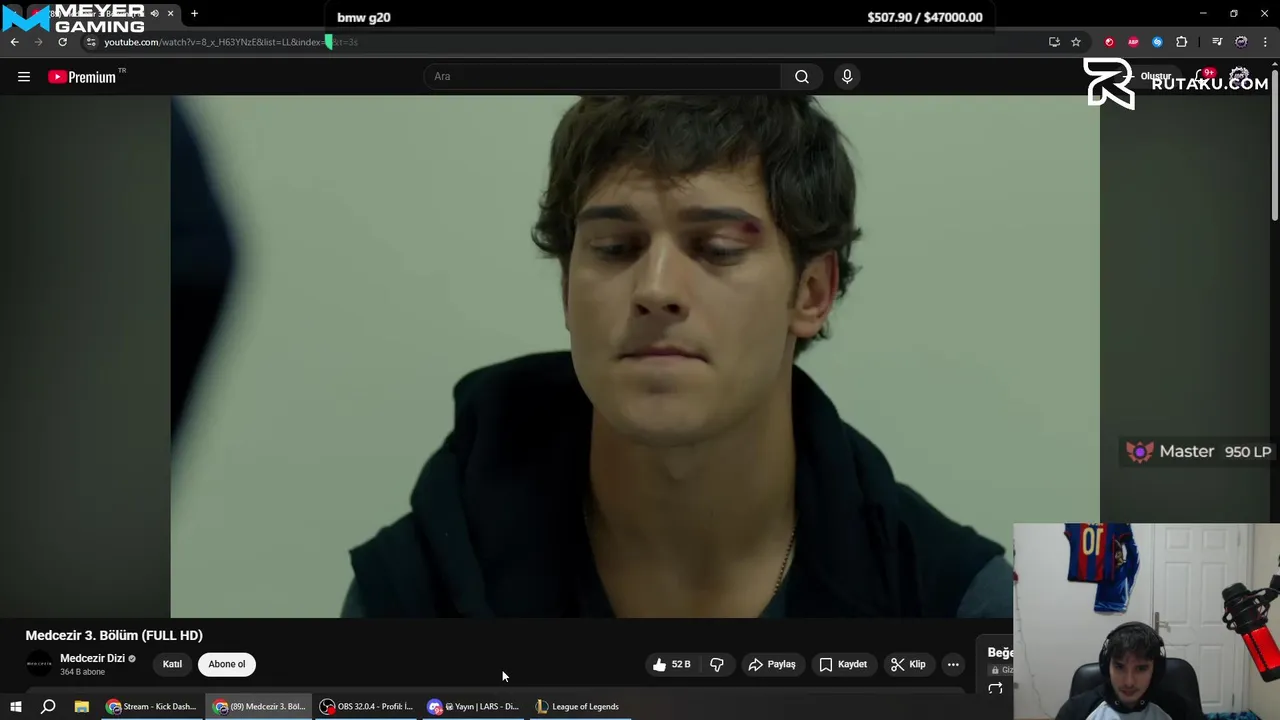Bookmark this page with star icon

point(1076,42)
